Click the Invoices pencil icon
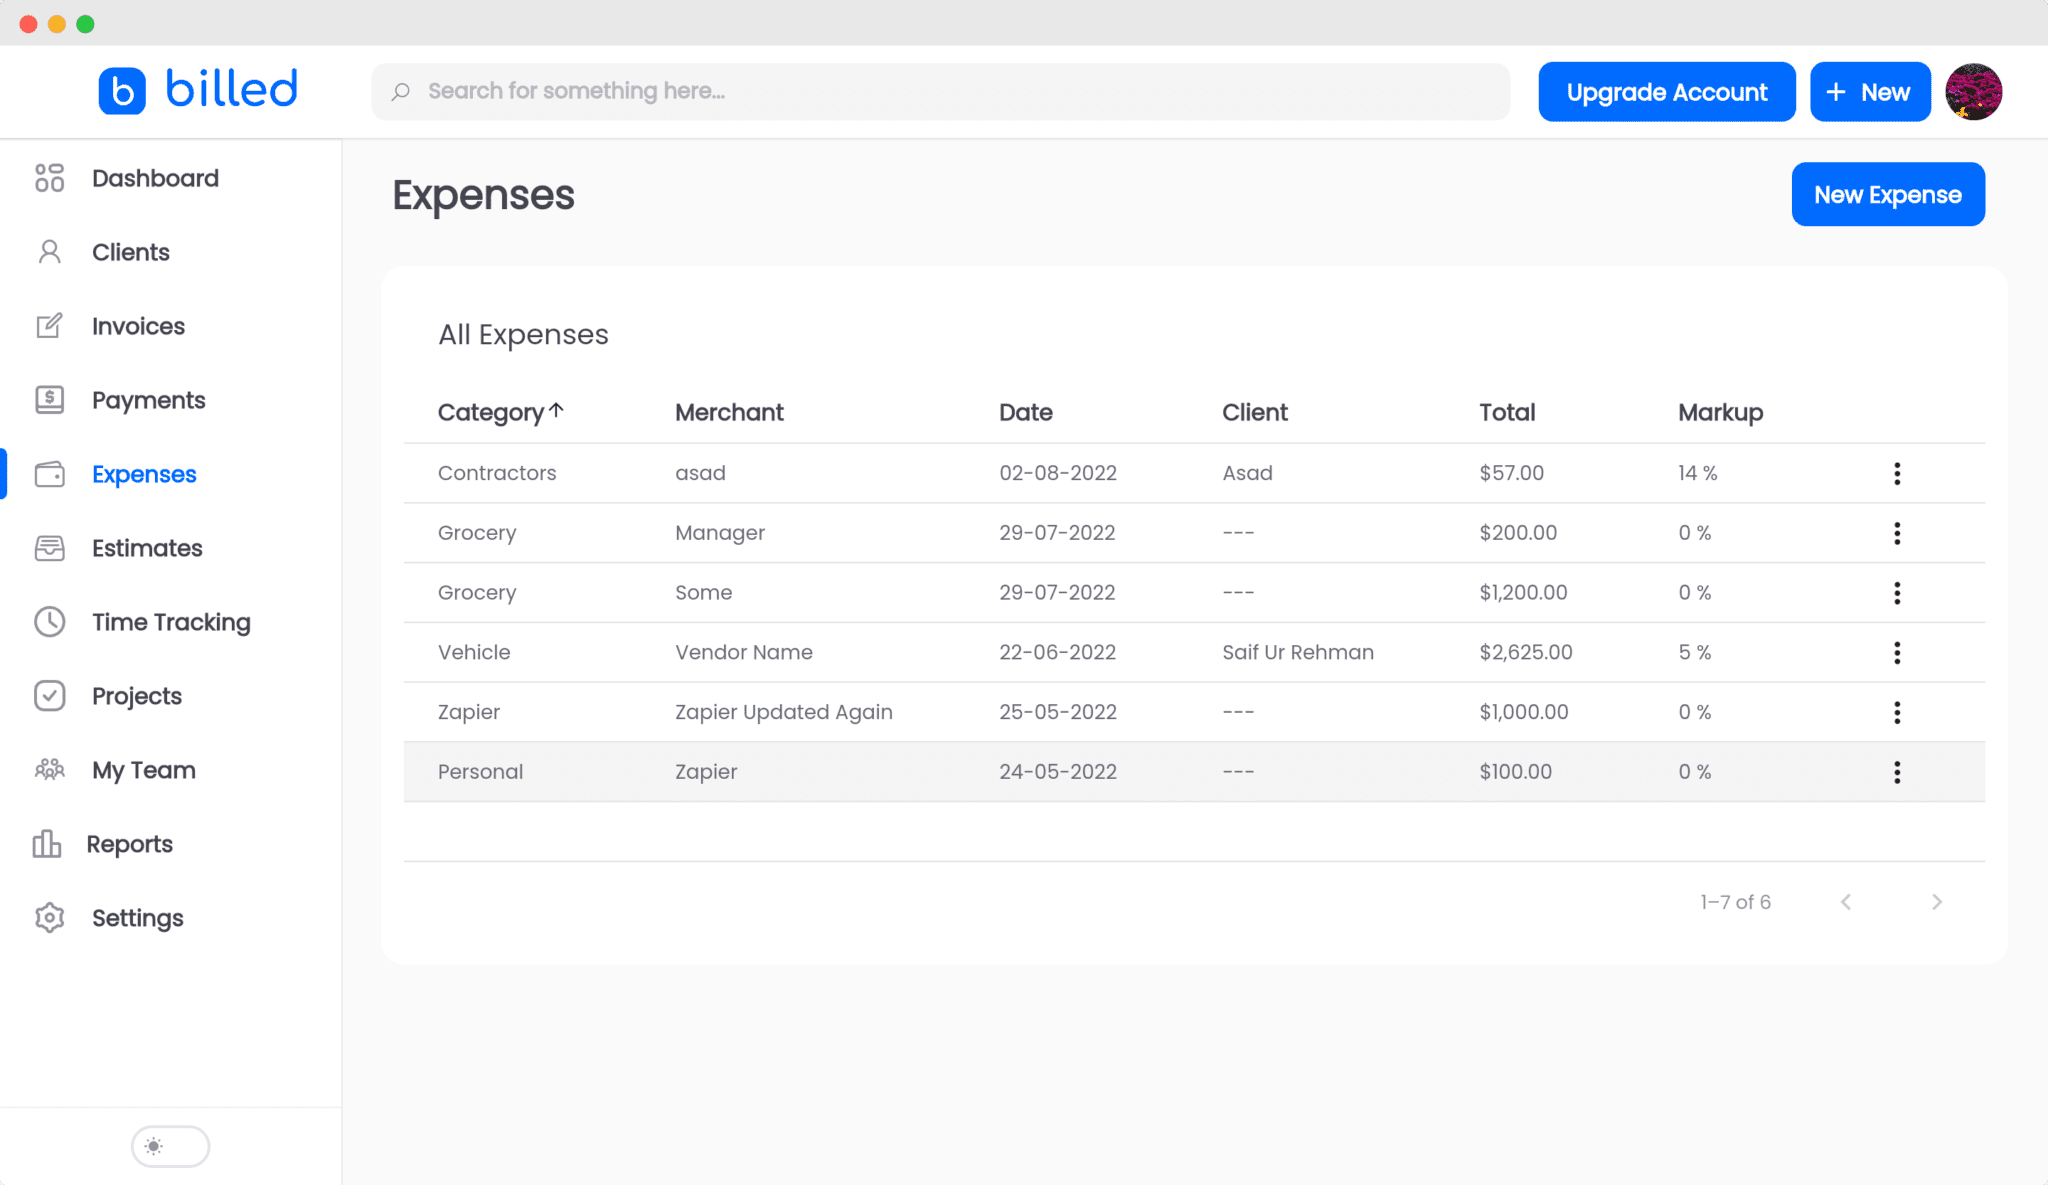The image size is (2048, 1185). click(x=49, y=325)
